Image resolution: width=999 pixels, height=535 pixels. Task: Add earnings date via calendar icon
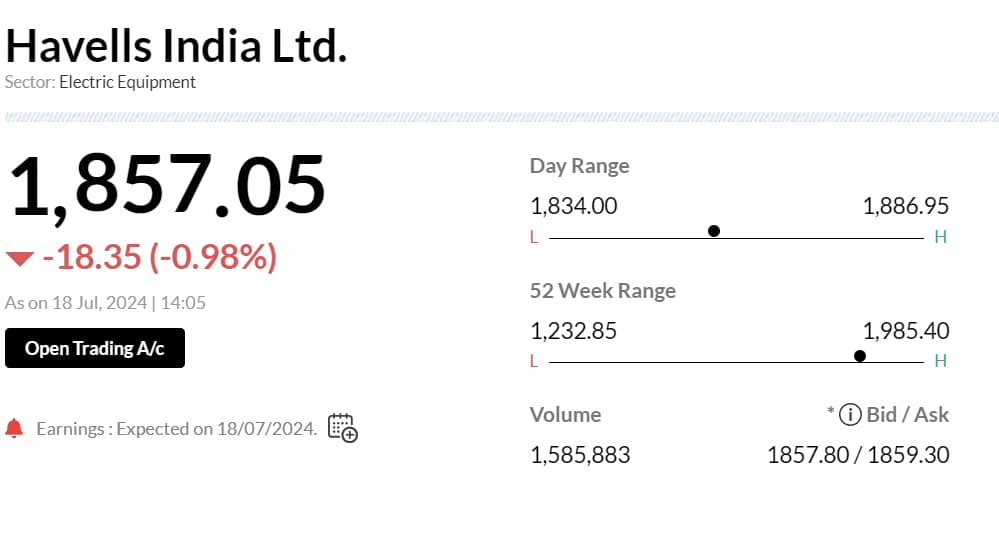pos(343,428)
